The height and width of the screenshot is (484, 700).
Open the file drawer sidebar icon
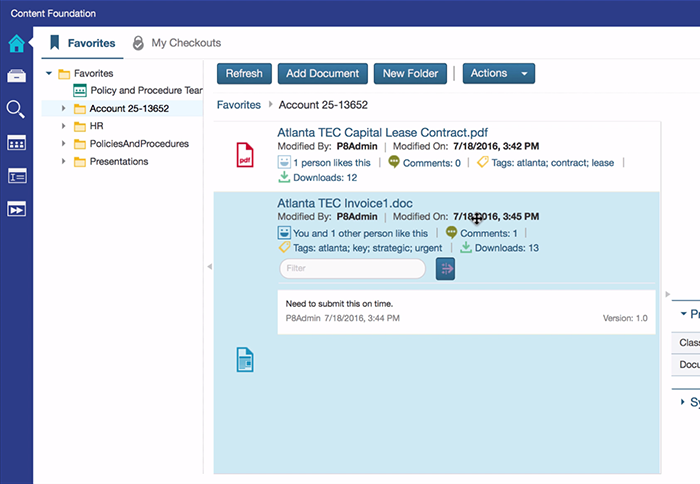[x=16, y=76]
